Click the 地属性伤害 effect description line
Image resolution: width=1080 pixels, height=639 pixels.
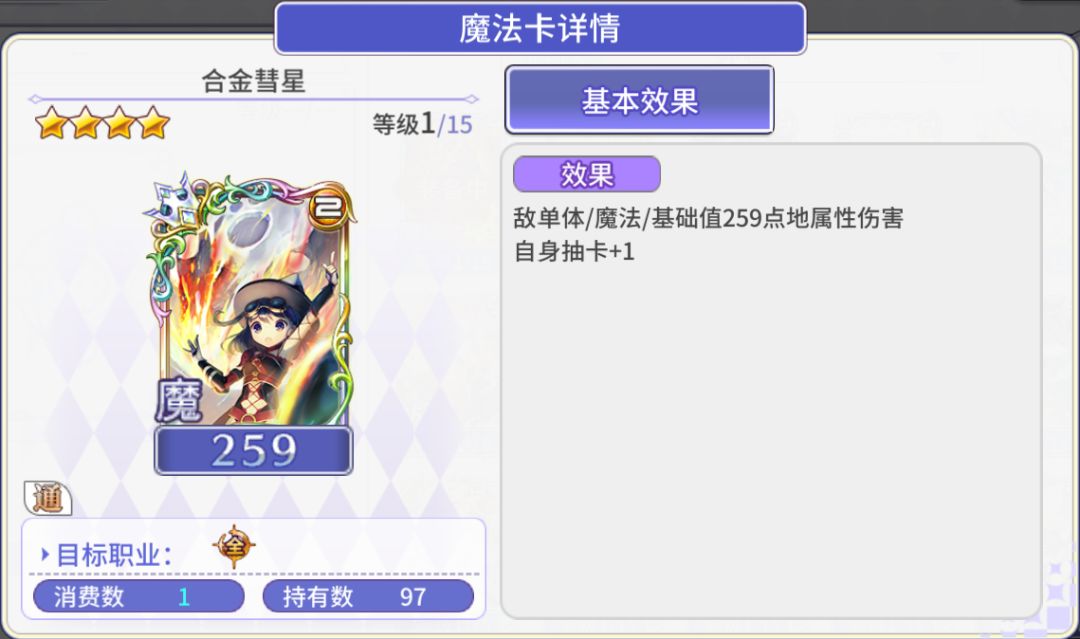[708, 218]
